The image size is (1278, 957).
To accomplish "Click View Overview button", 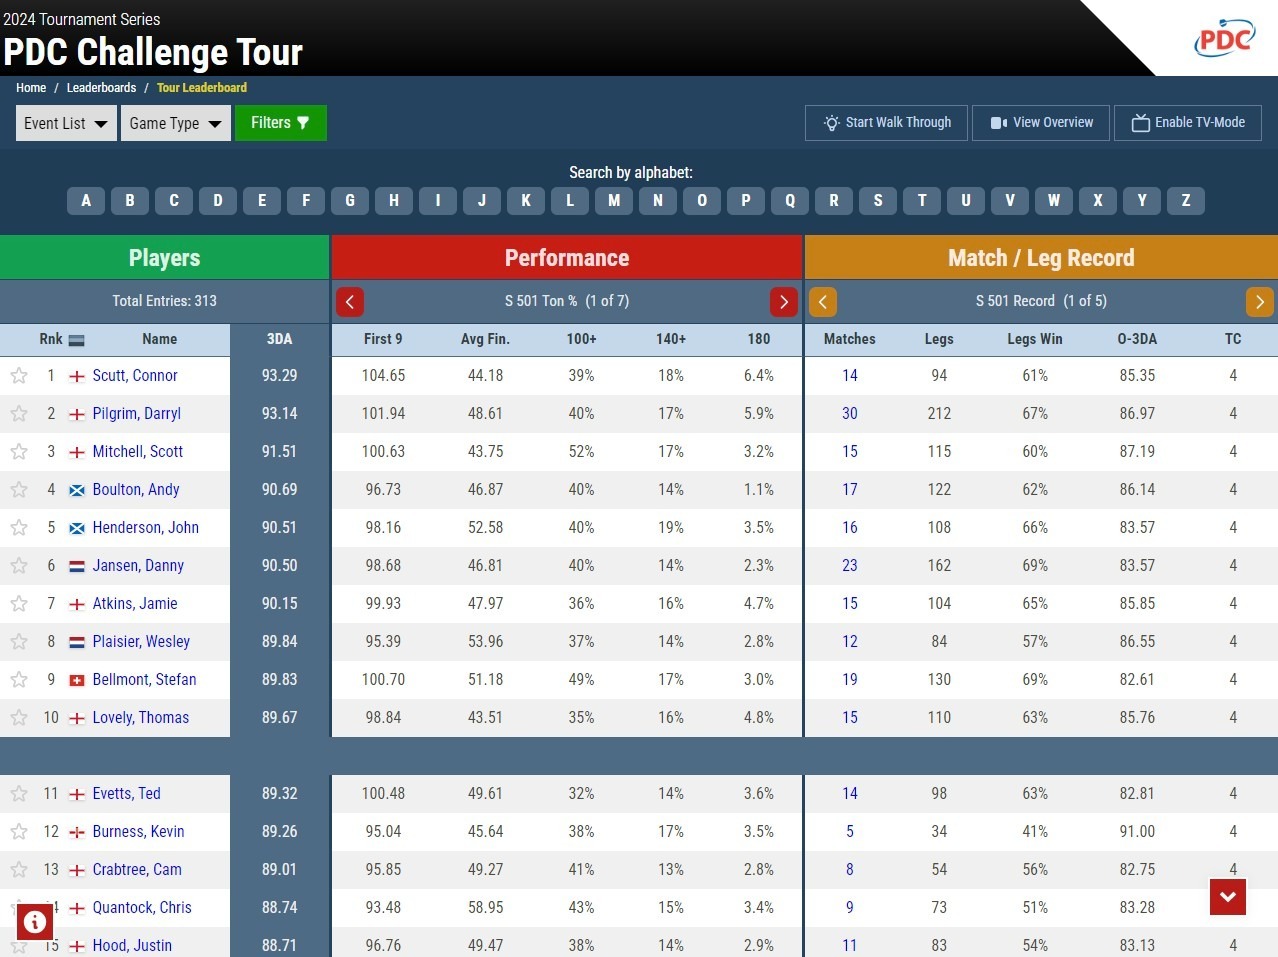I will [x=1041, y=123].
